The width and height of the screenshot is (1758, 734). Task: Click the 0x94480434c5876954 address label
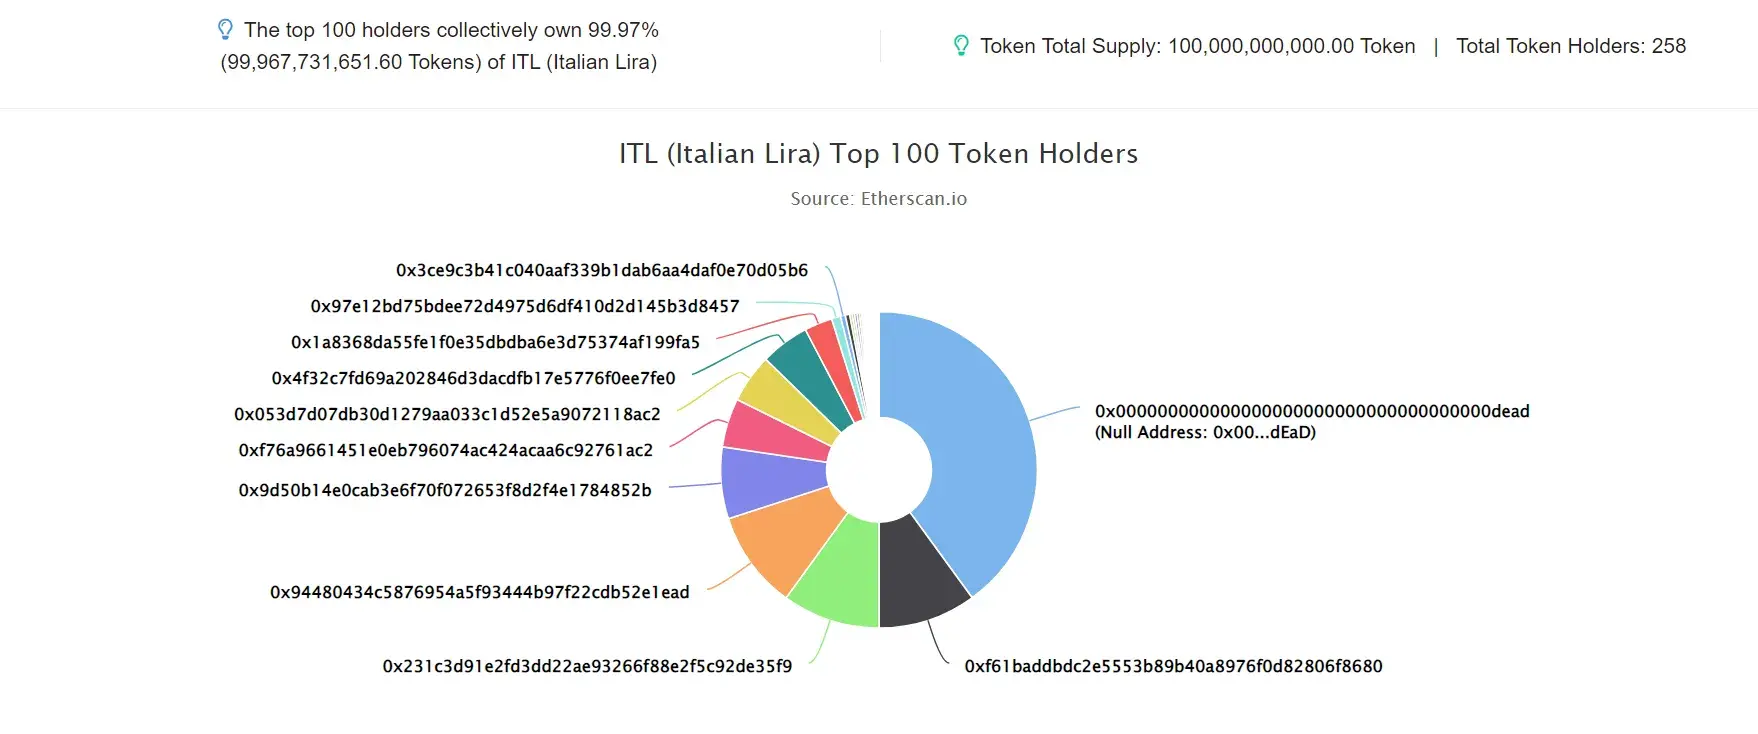point(480,592)
